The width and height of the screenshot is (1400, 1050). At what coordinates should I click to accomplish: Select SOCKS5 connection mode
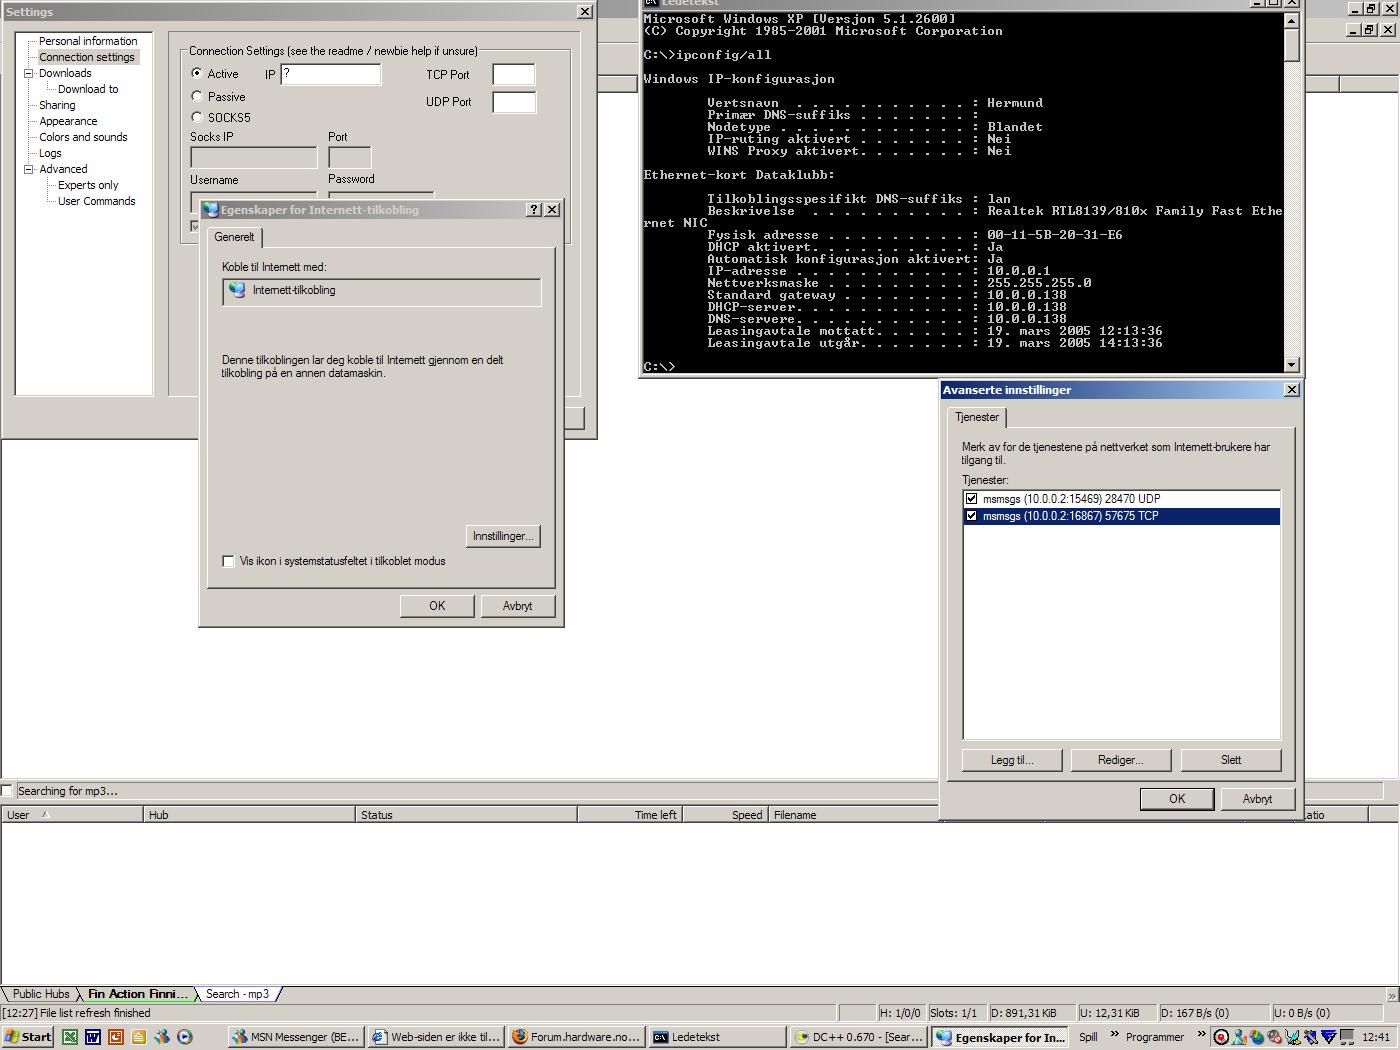[x=197, y=117]
